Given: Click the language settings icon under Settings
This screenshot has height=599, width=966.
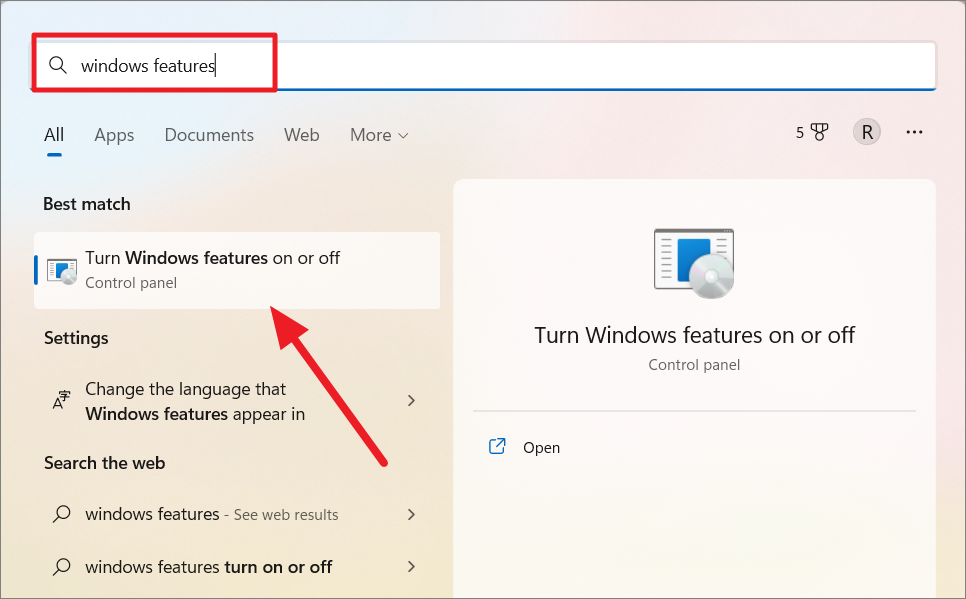Looking at the screenshot, I should click(61, 400).
